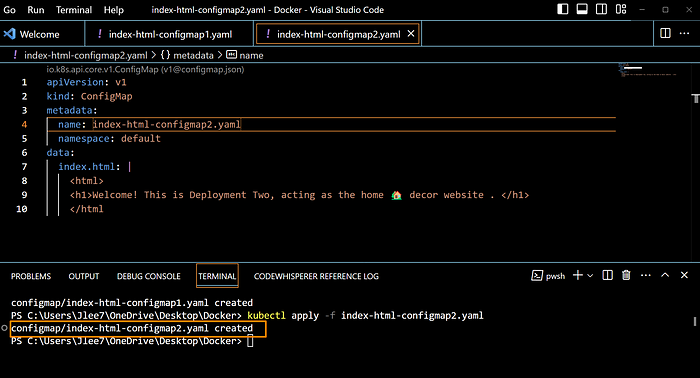This screenshot has height=378, width=700.
Task: Click the terminal scrollbar
Action: (x=695, y=321)
